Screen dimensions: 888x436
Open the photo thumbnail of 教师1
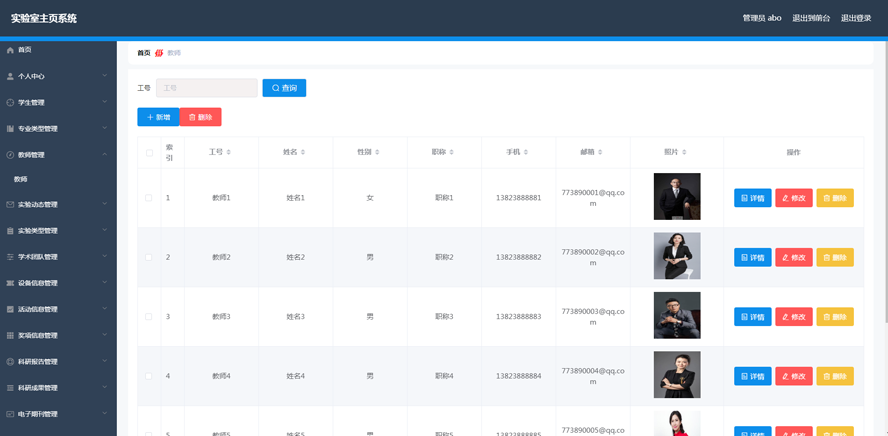click(677, 196)
